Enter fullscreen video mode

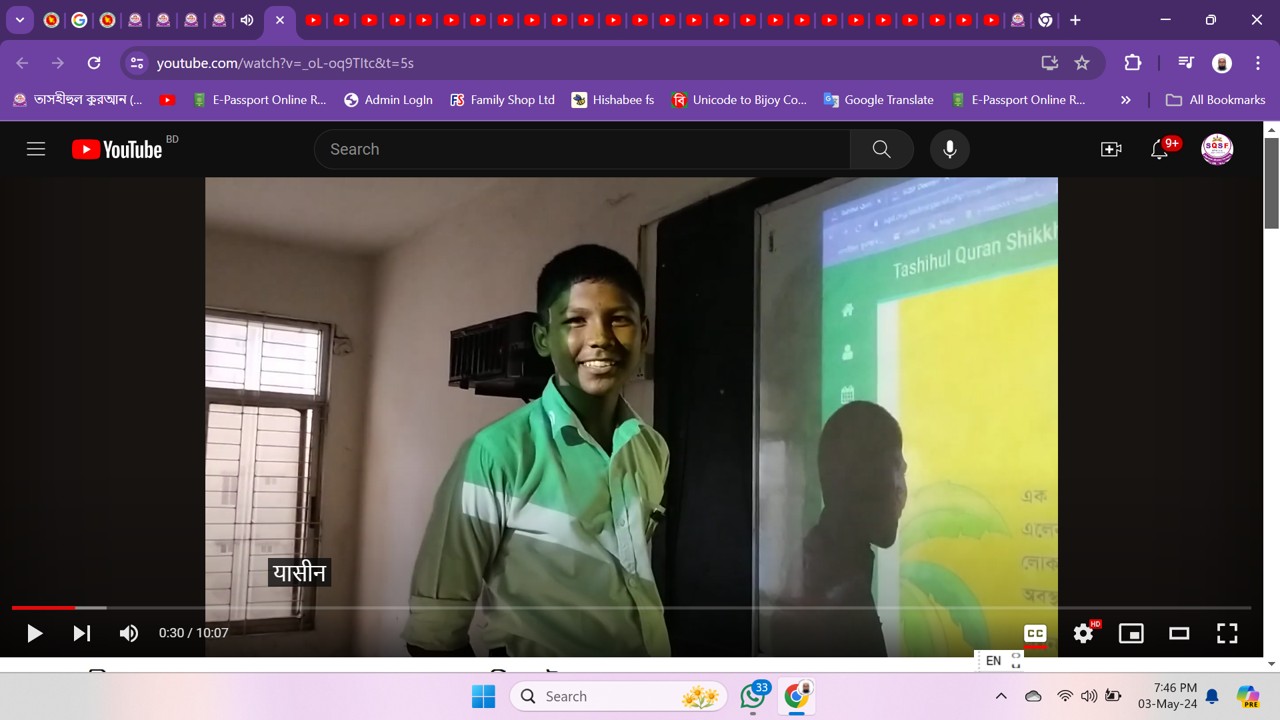click(x=1227, y=633)
